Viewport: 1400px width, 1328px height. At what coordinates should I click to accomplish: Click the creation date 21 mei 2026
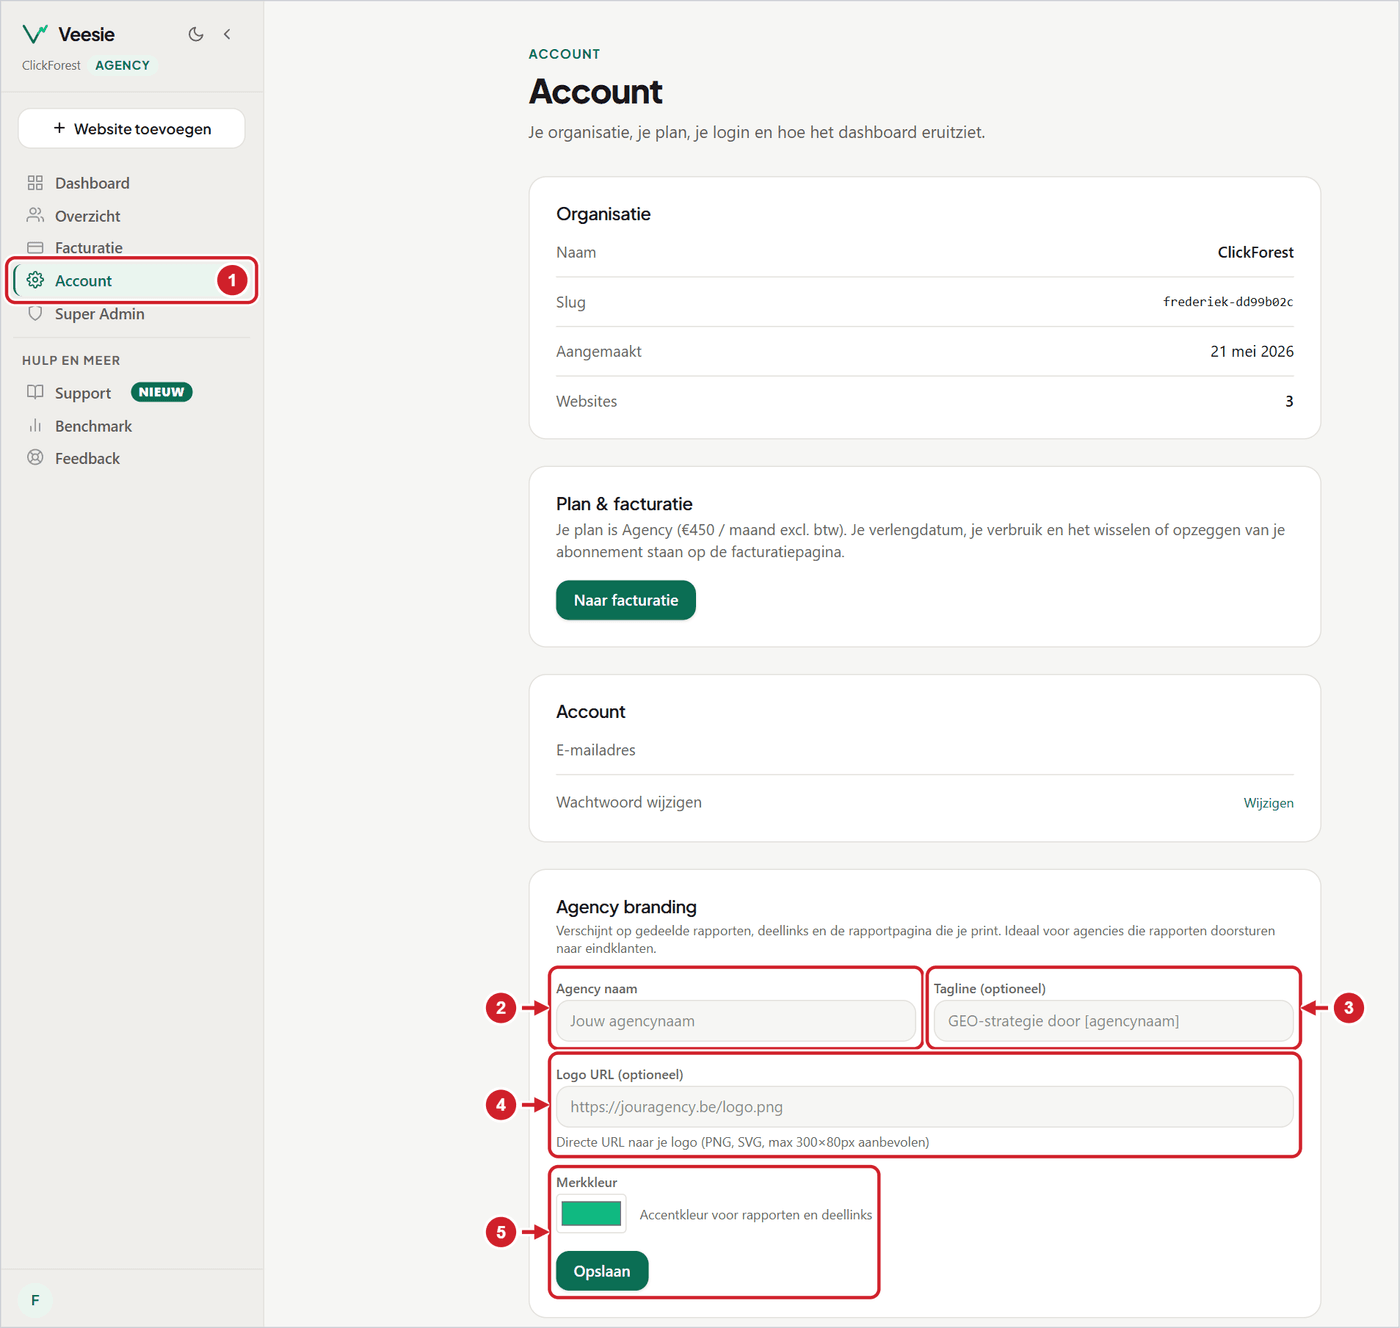[1252, 351]
